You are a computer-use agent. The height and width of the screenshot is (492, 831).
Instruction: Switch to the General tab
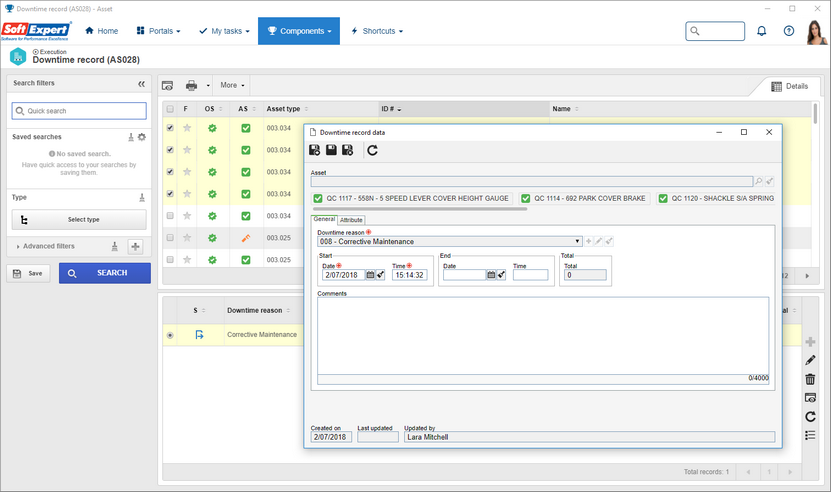pyautogui.click(x=324, y=219)
